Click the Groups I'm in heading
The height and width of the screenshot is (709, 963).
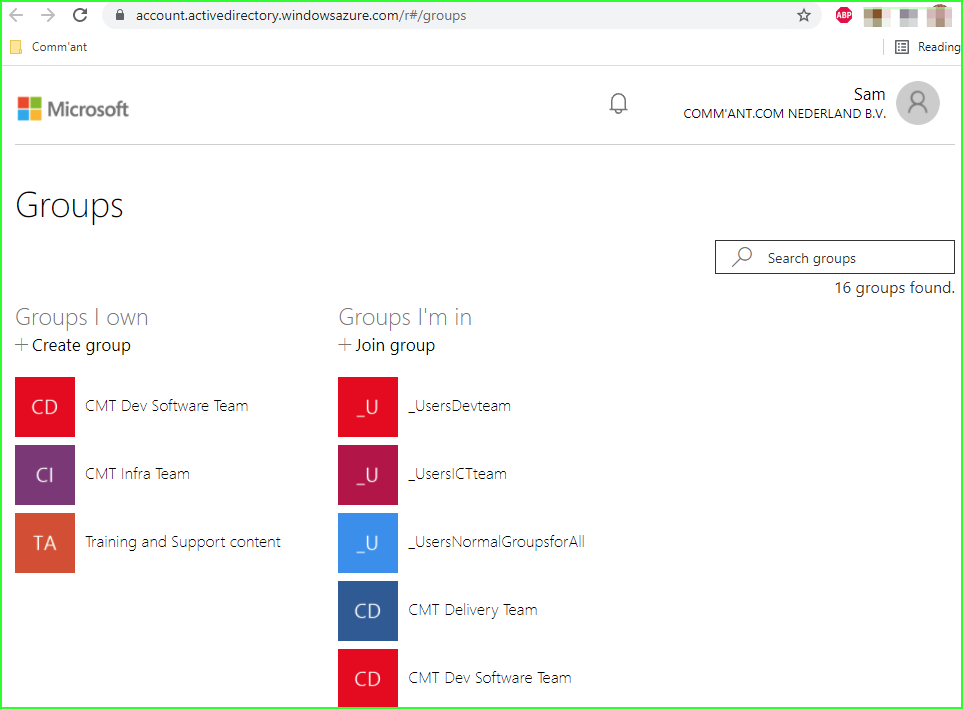point(405,317)
